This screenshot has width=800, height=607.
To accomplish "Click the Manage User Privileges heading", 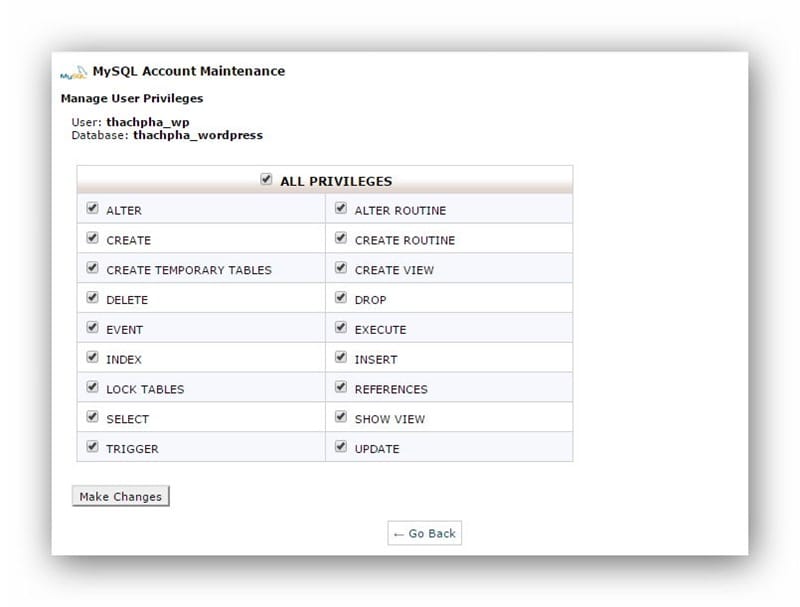I will click(132, 98).
